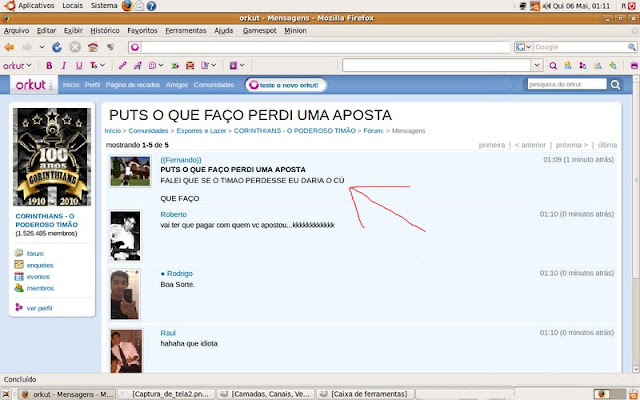640x400 pixels.
Task: Click the magnifier in Google search box
Action: 631,47
